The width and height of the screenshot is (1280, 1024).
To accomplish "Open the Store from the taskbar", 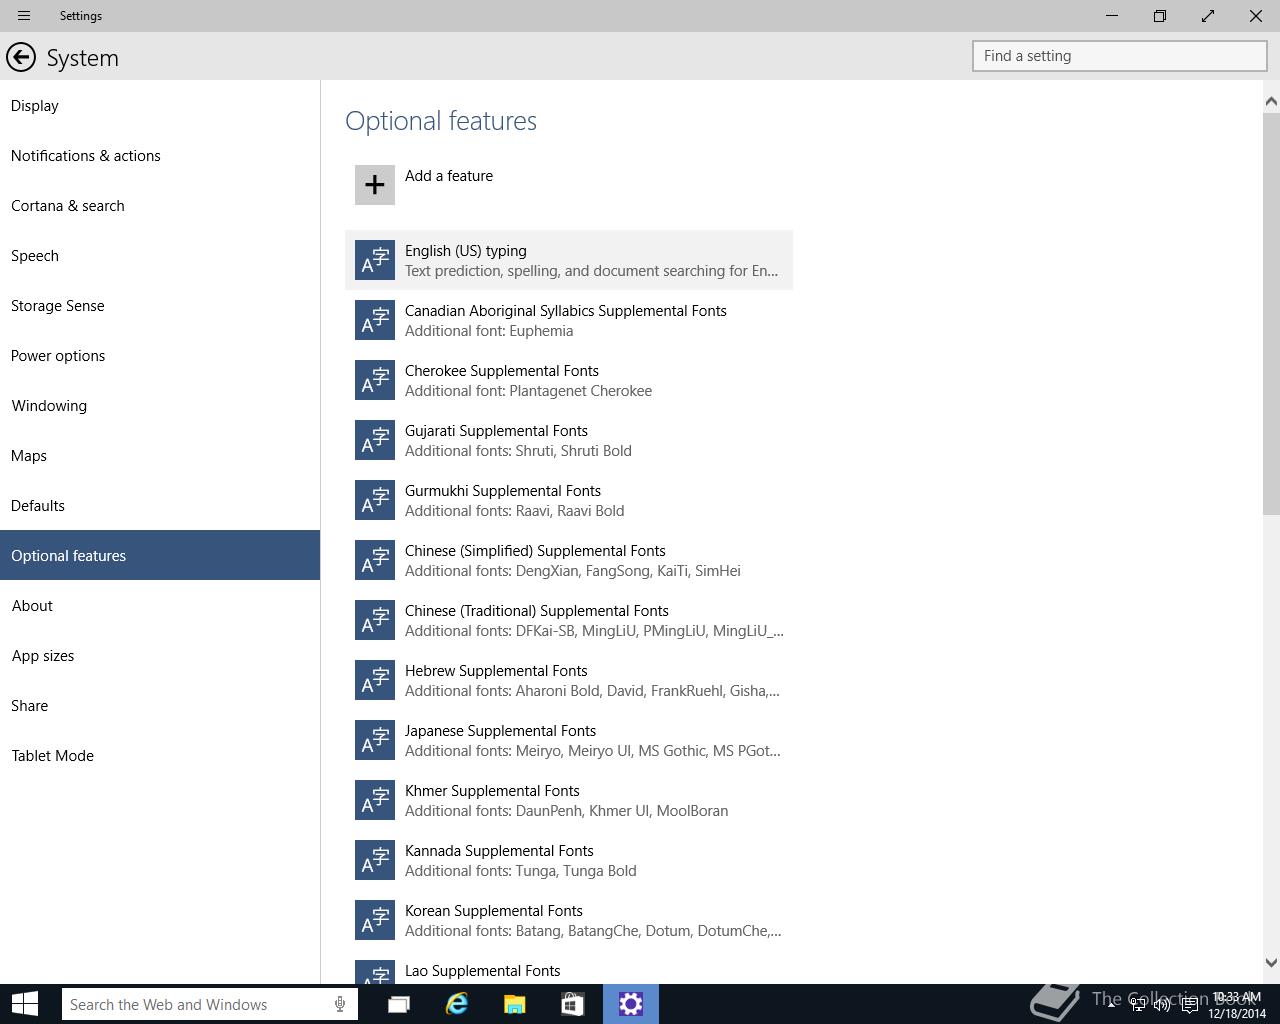I will click(573, 1004).
